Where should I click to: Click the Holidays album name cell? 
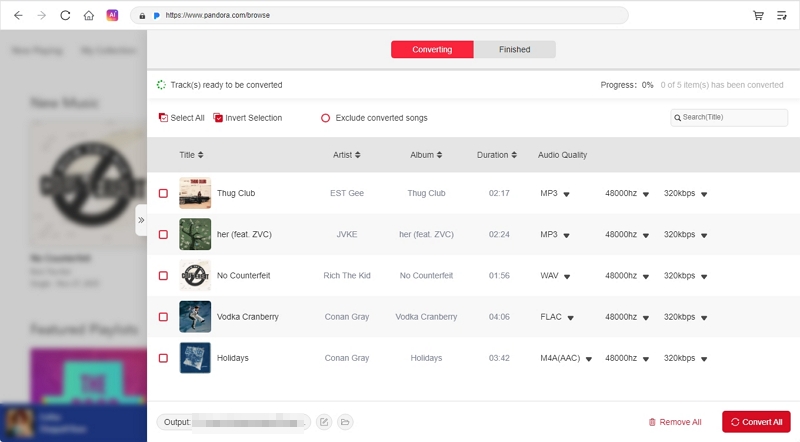pos(427,358)
